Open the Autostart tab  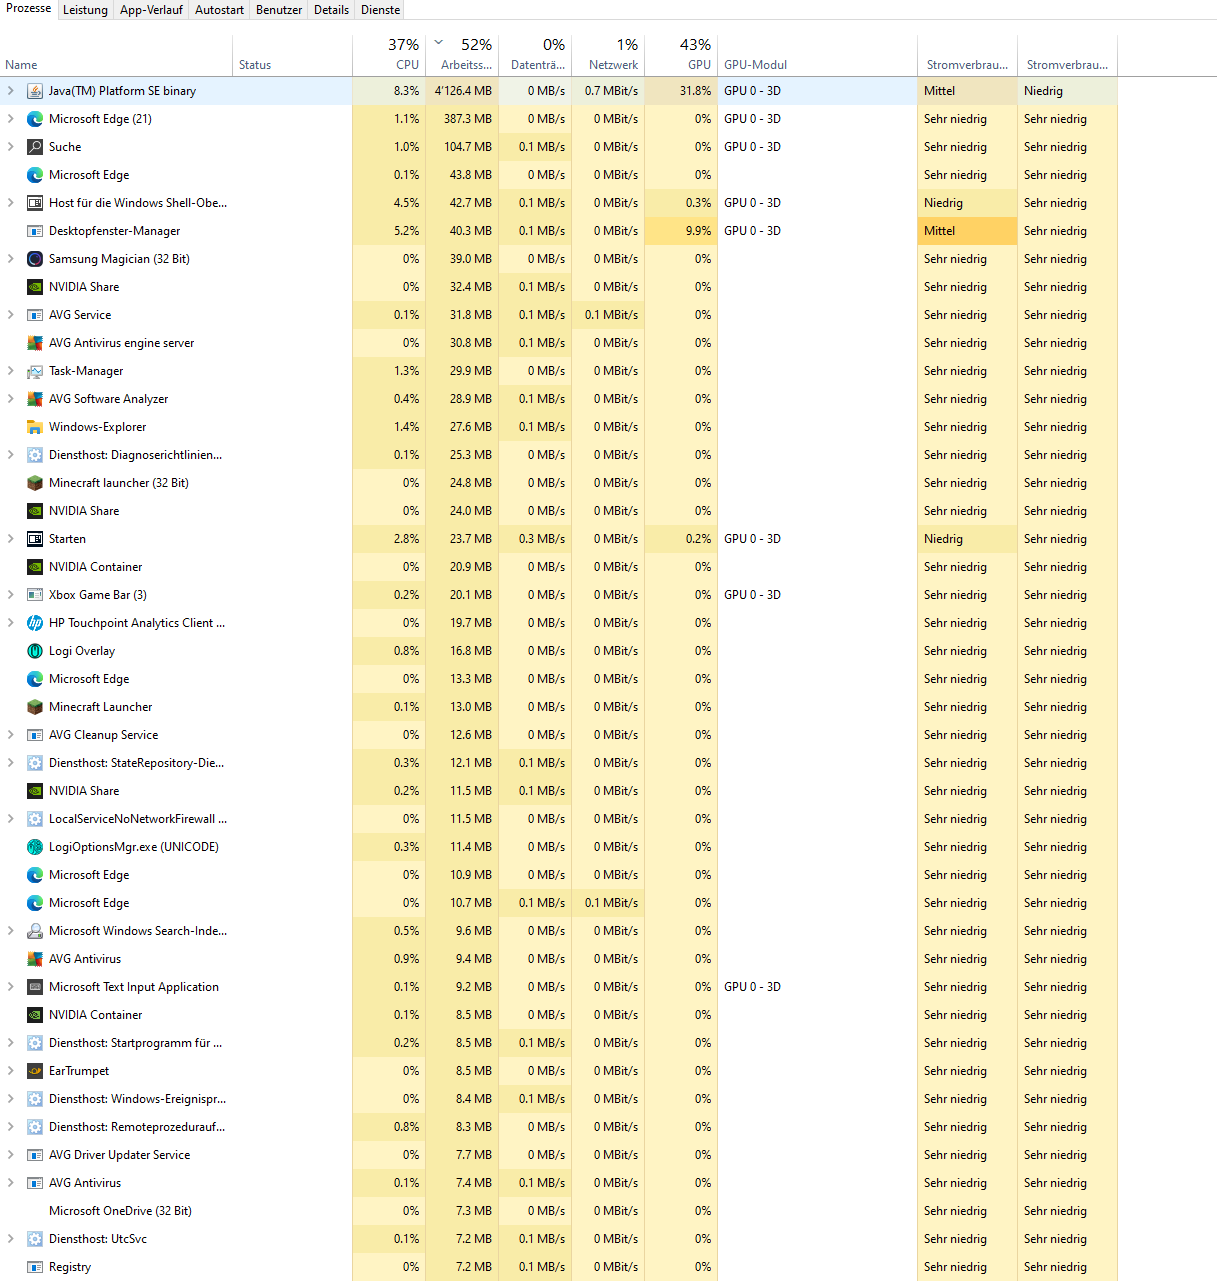click(x=219, y=10)
